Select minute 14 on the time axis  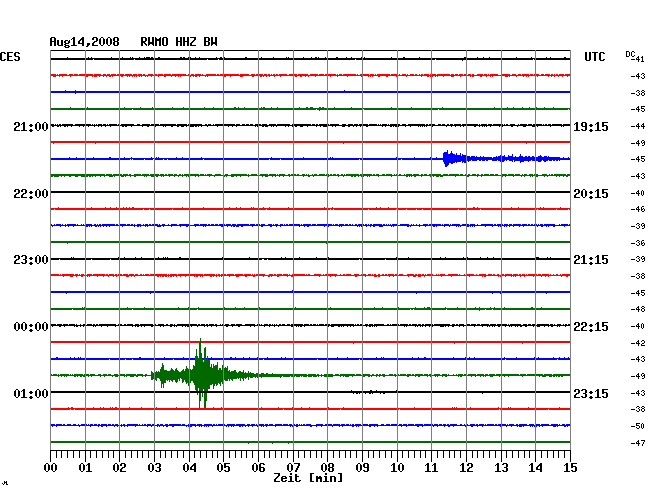tap(536, 468)
